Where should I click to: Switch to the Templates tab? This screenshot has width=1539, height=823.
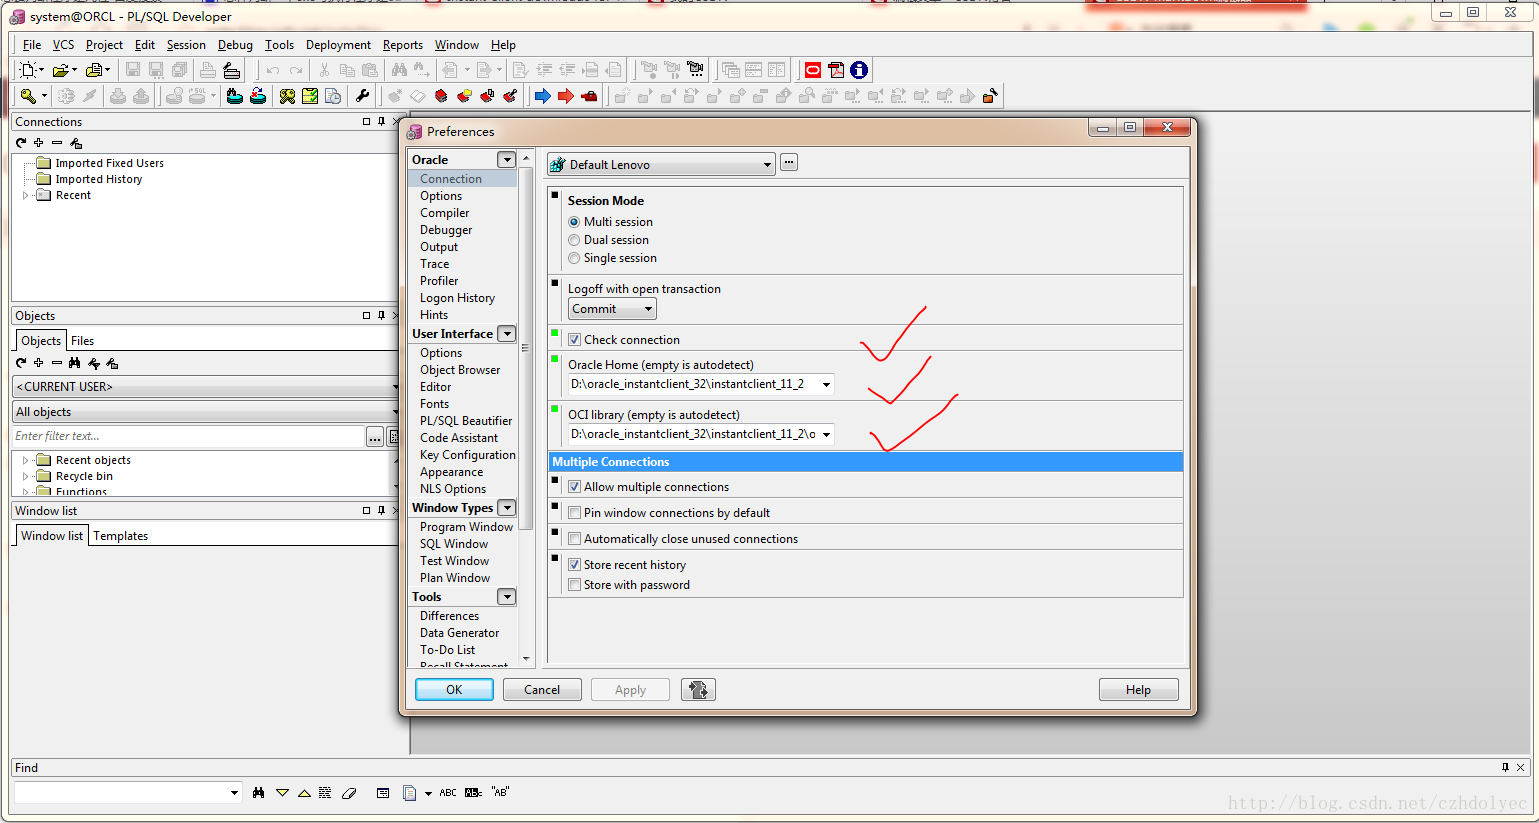coord(120,536)
